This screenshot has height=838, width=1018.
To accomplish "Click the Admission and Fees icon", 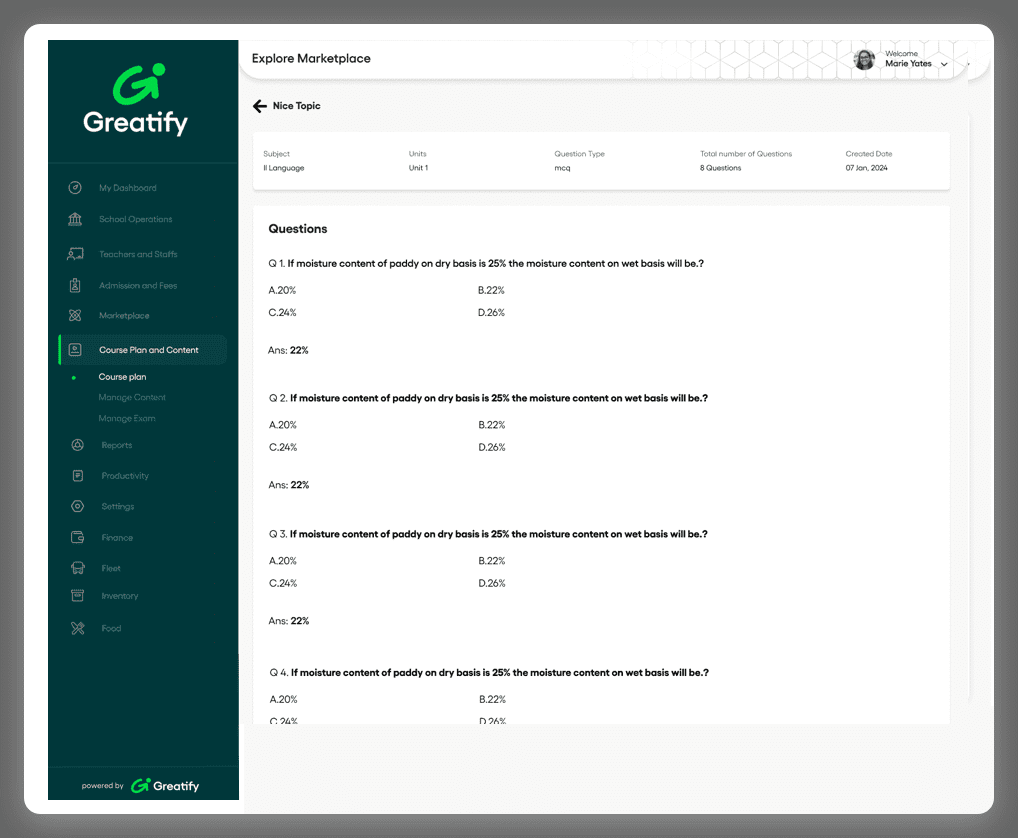I will pyautogui.click(x=75, y=286).
